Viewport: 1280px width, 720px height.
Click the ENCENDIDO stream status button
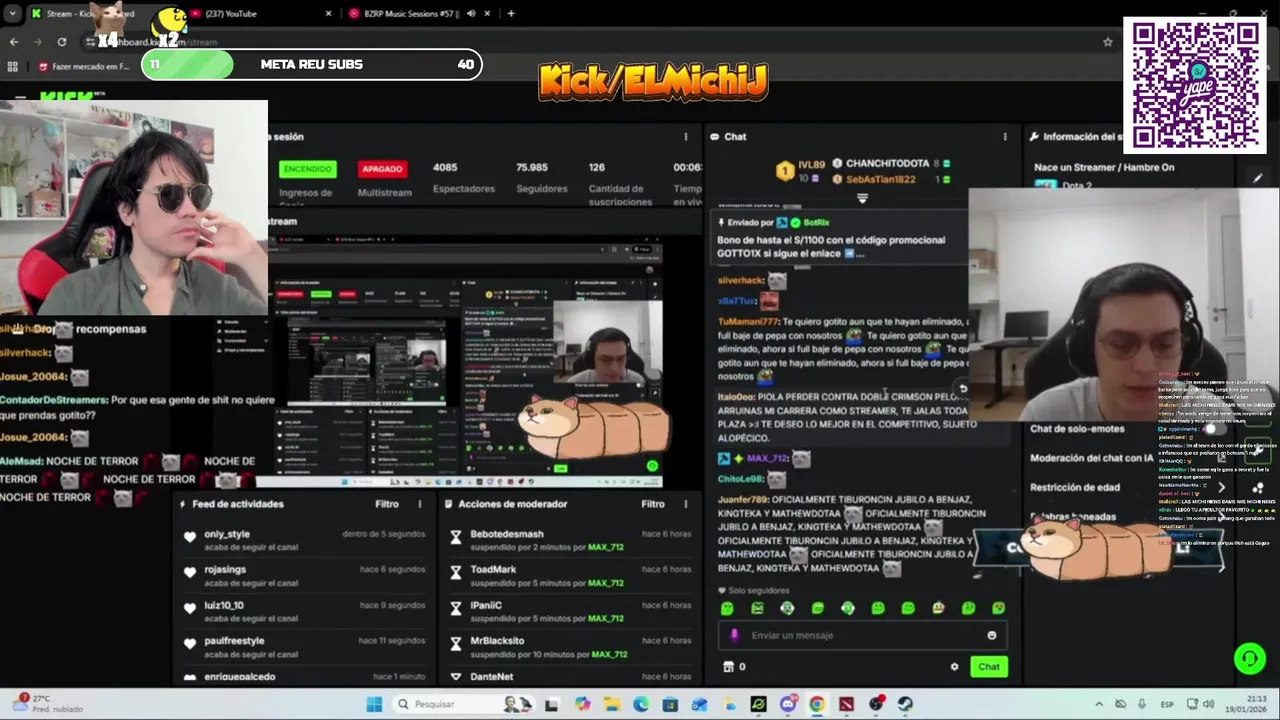point(307,169)
